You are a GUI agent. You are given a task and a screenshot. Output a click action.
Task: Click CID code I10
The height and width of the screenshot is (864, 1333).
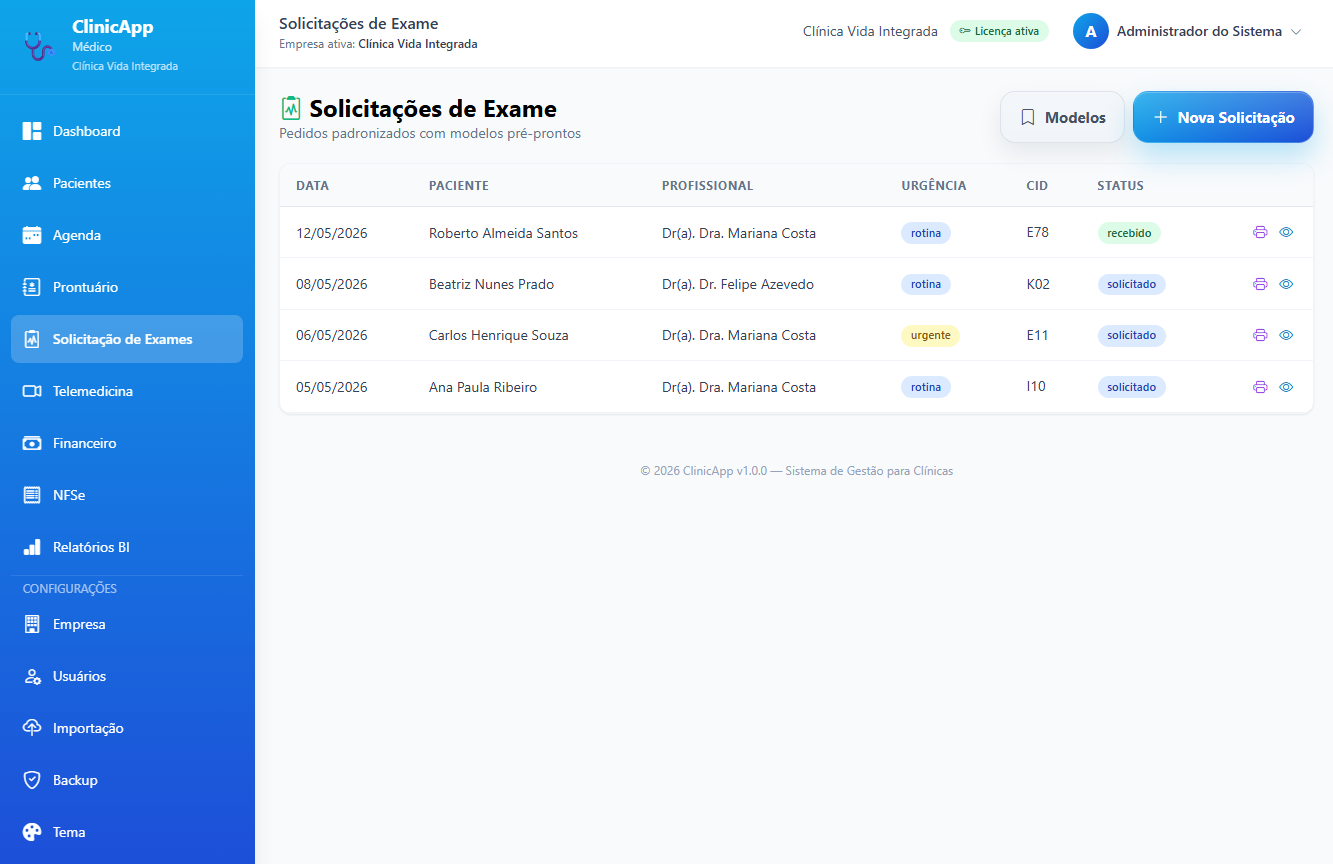tap(1036, 386)
